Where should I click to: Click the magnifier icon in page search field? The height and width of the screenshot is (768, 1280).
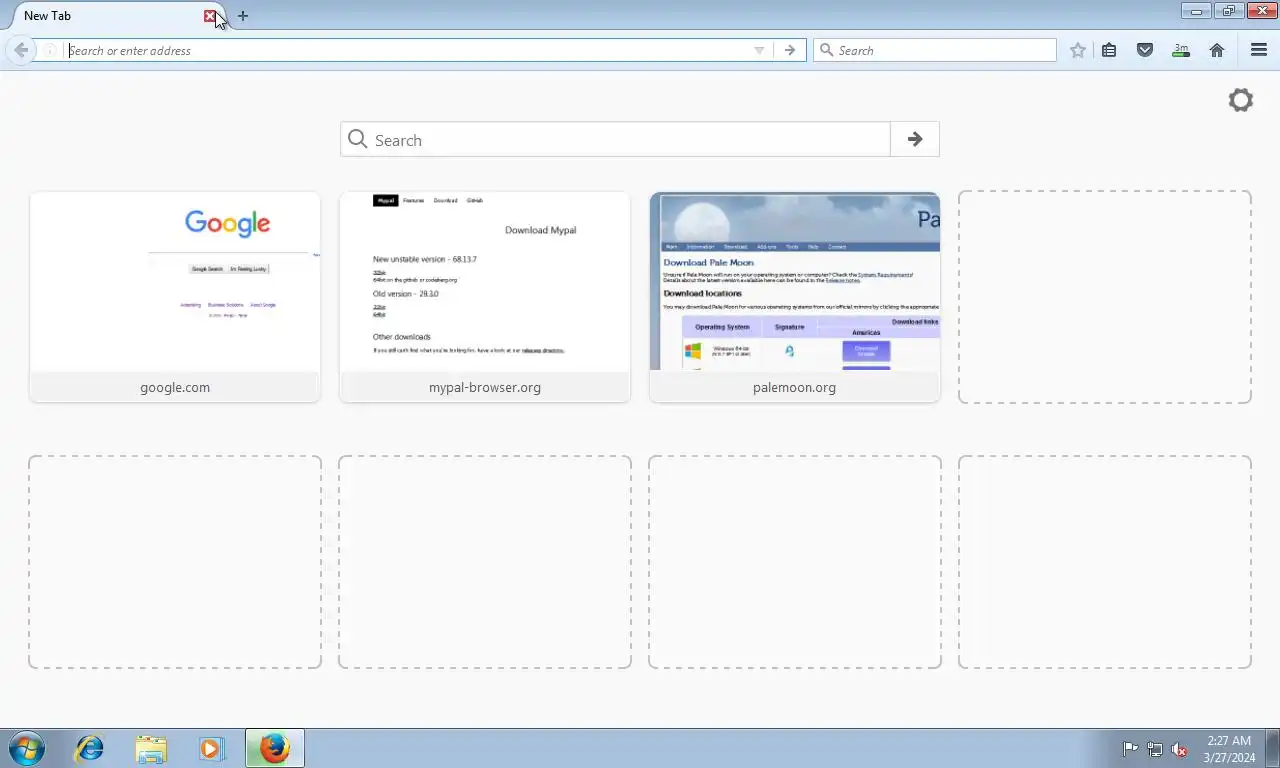pos(358,139)
